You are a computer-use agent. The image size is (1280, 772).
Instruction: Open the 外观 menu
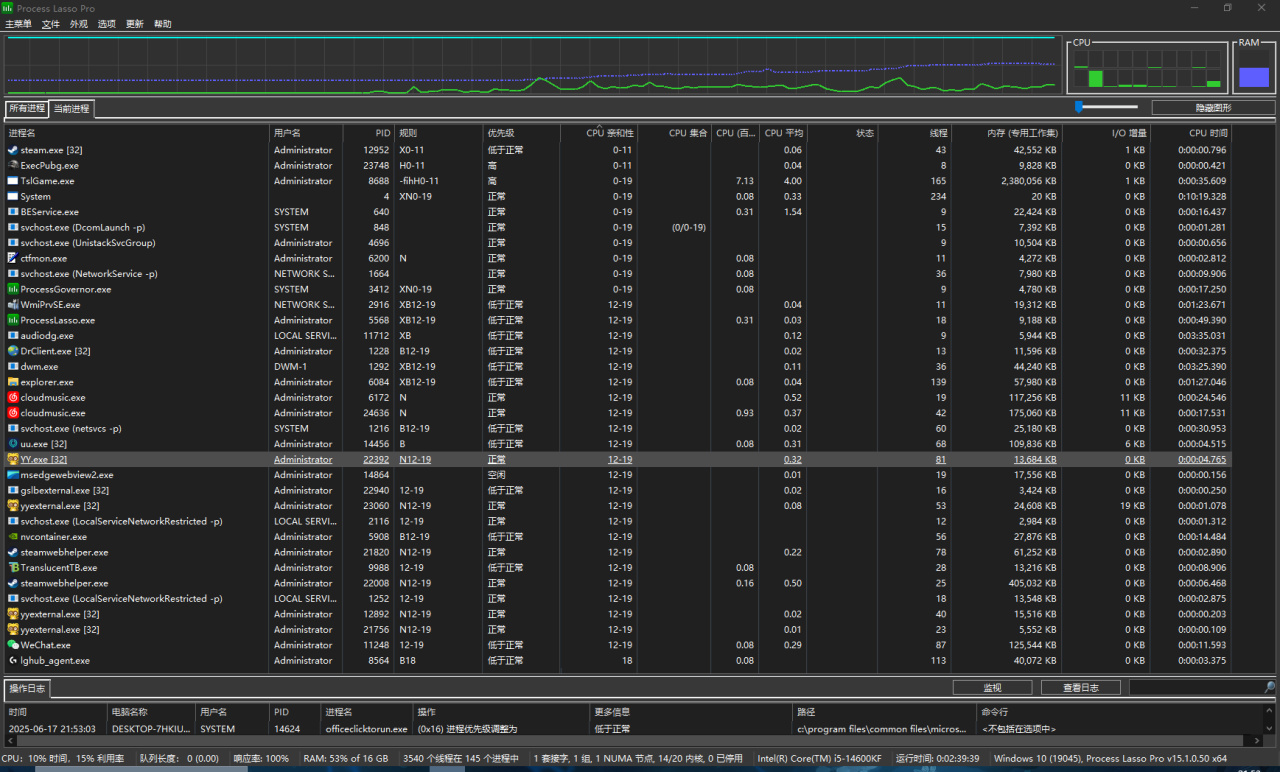pos(79,24)
